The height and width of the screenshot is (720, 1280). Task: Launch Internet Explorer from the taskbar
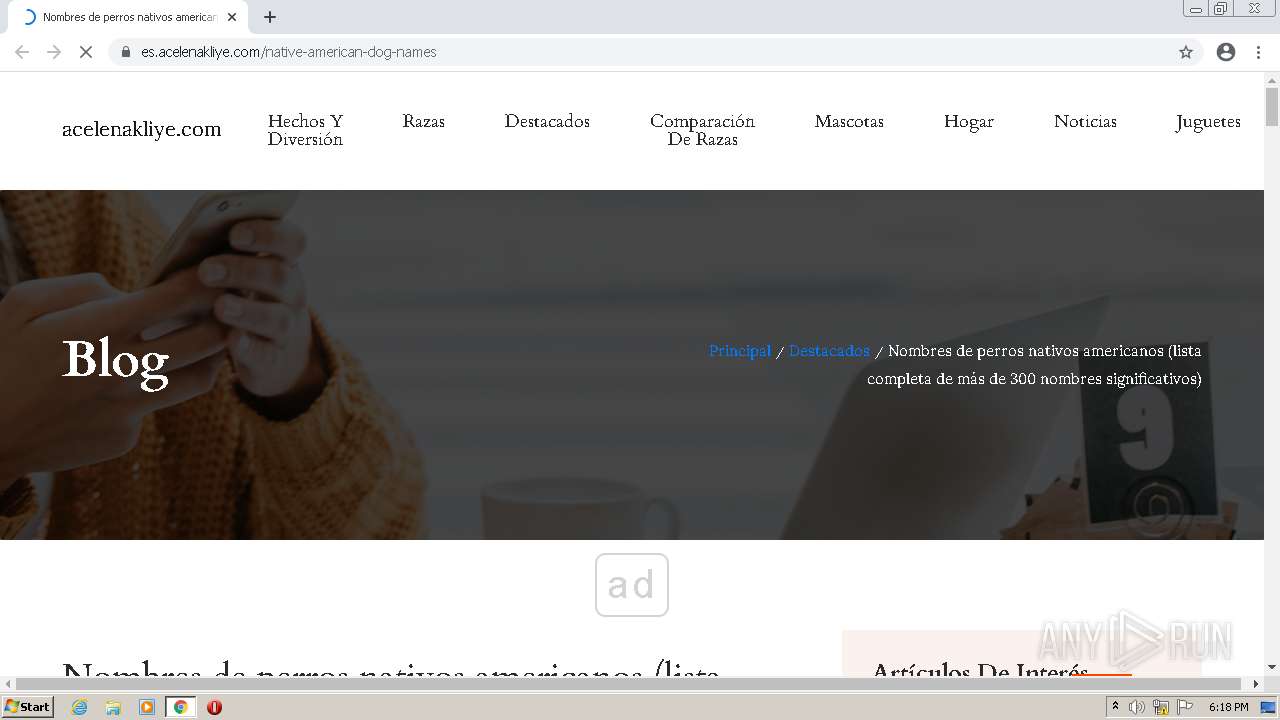79,707
